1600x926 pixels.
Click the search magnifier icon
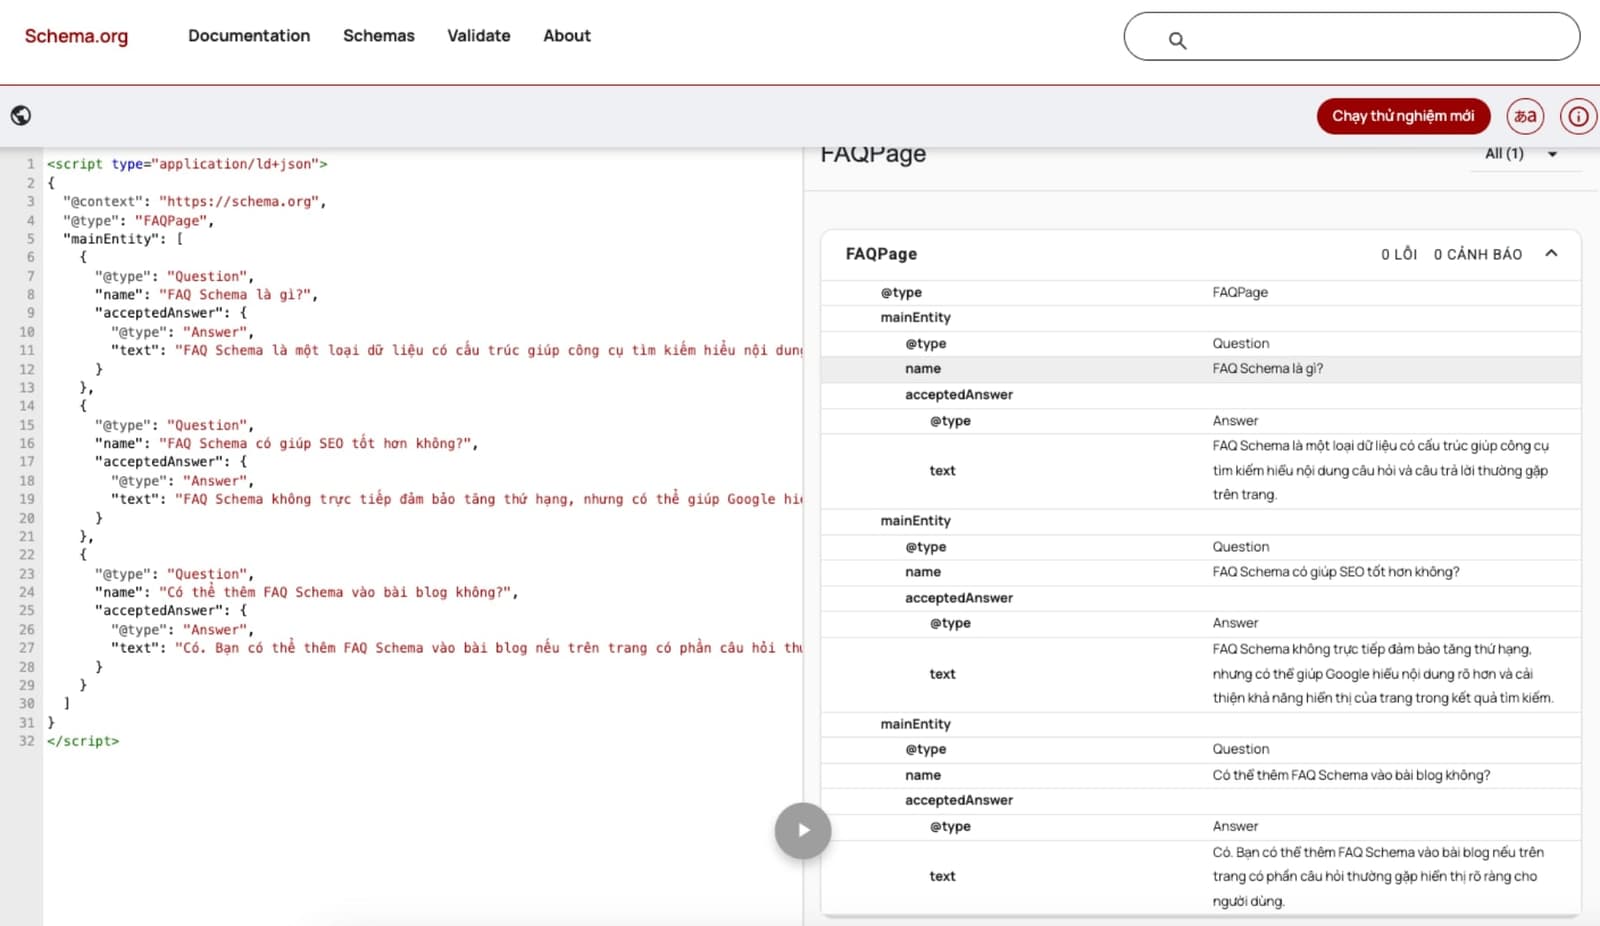coord(1177,40)
